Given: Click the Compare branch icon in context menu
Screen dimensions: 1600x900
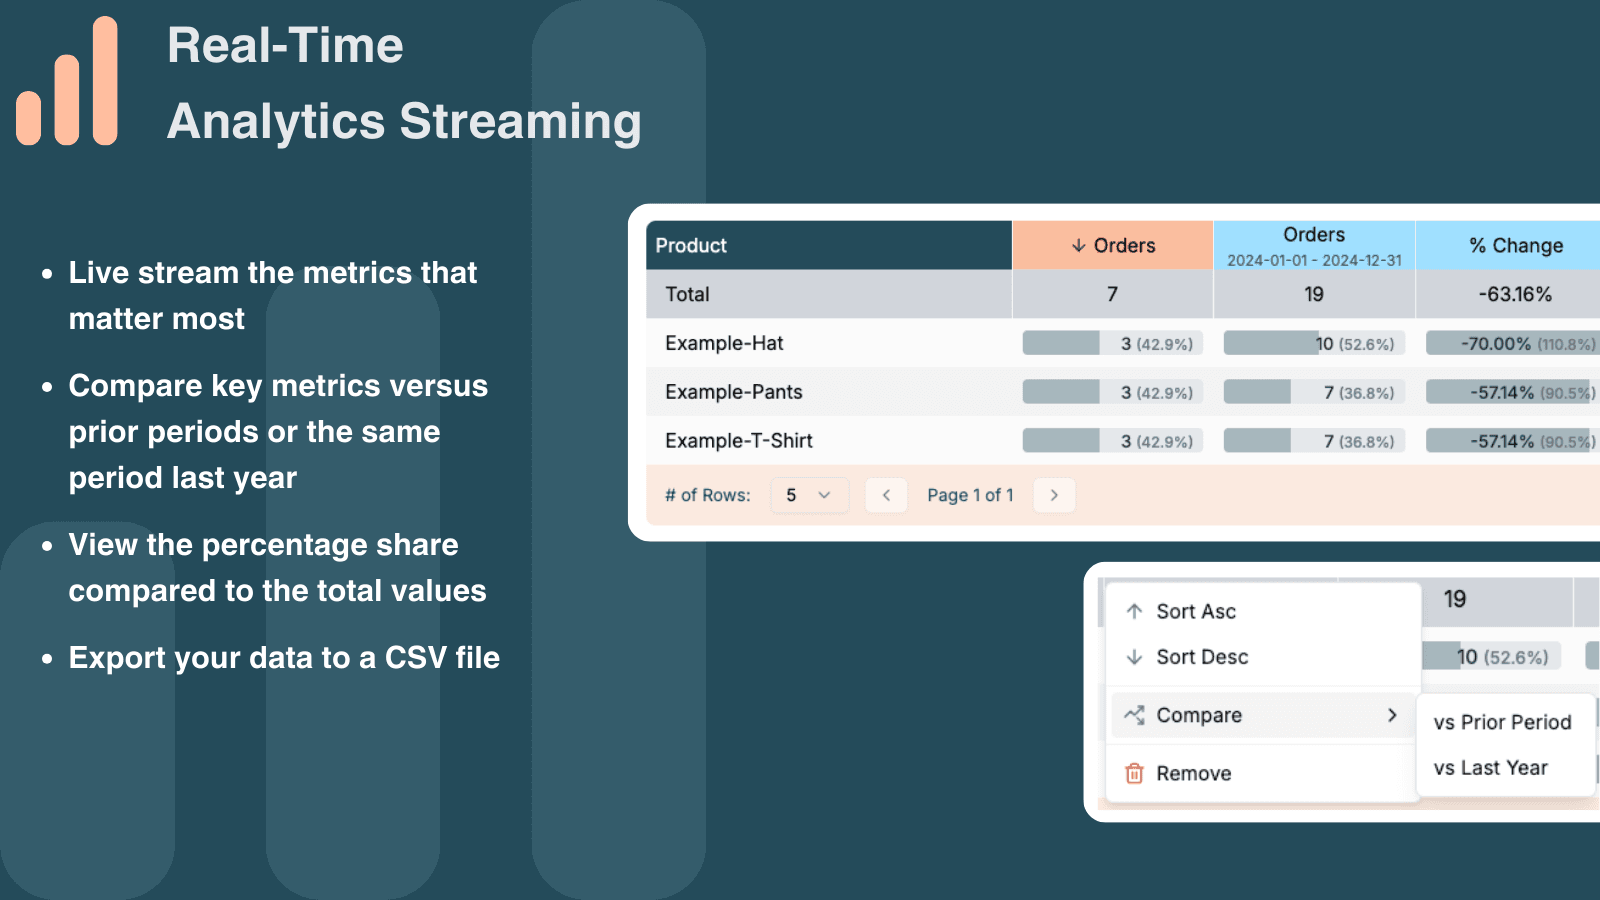Looking at the screenshot, I should 1134,715.
